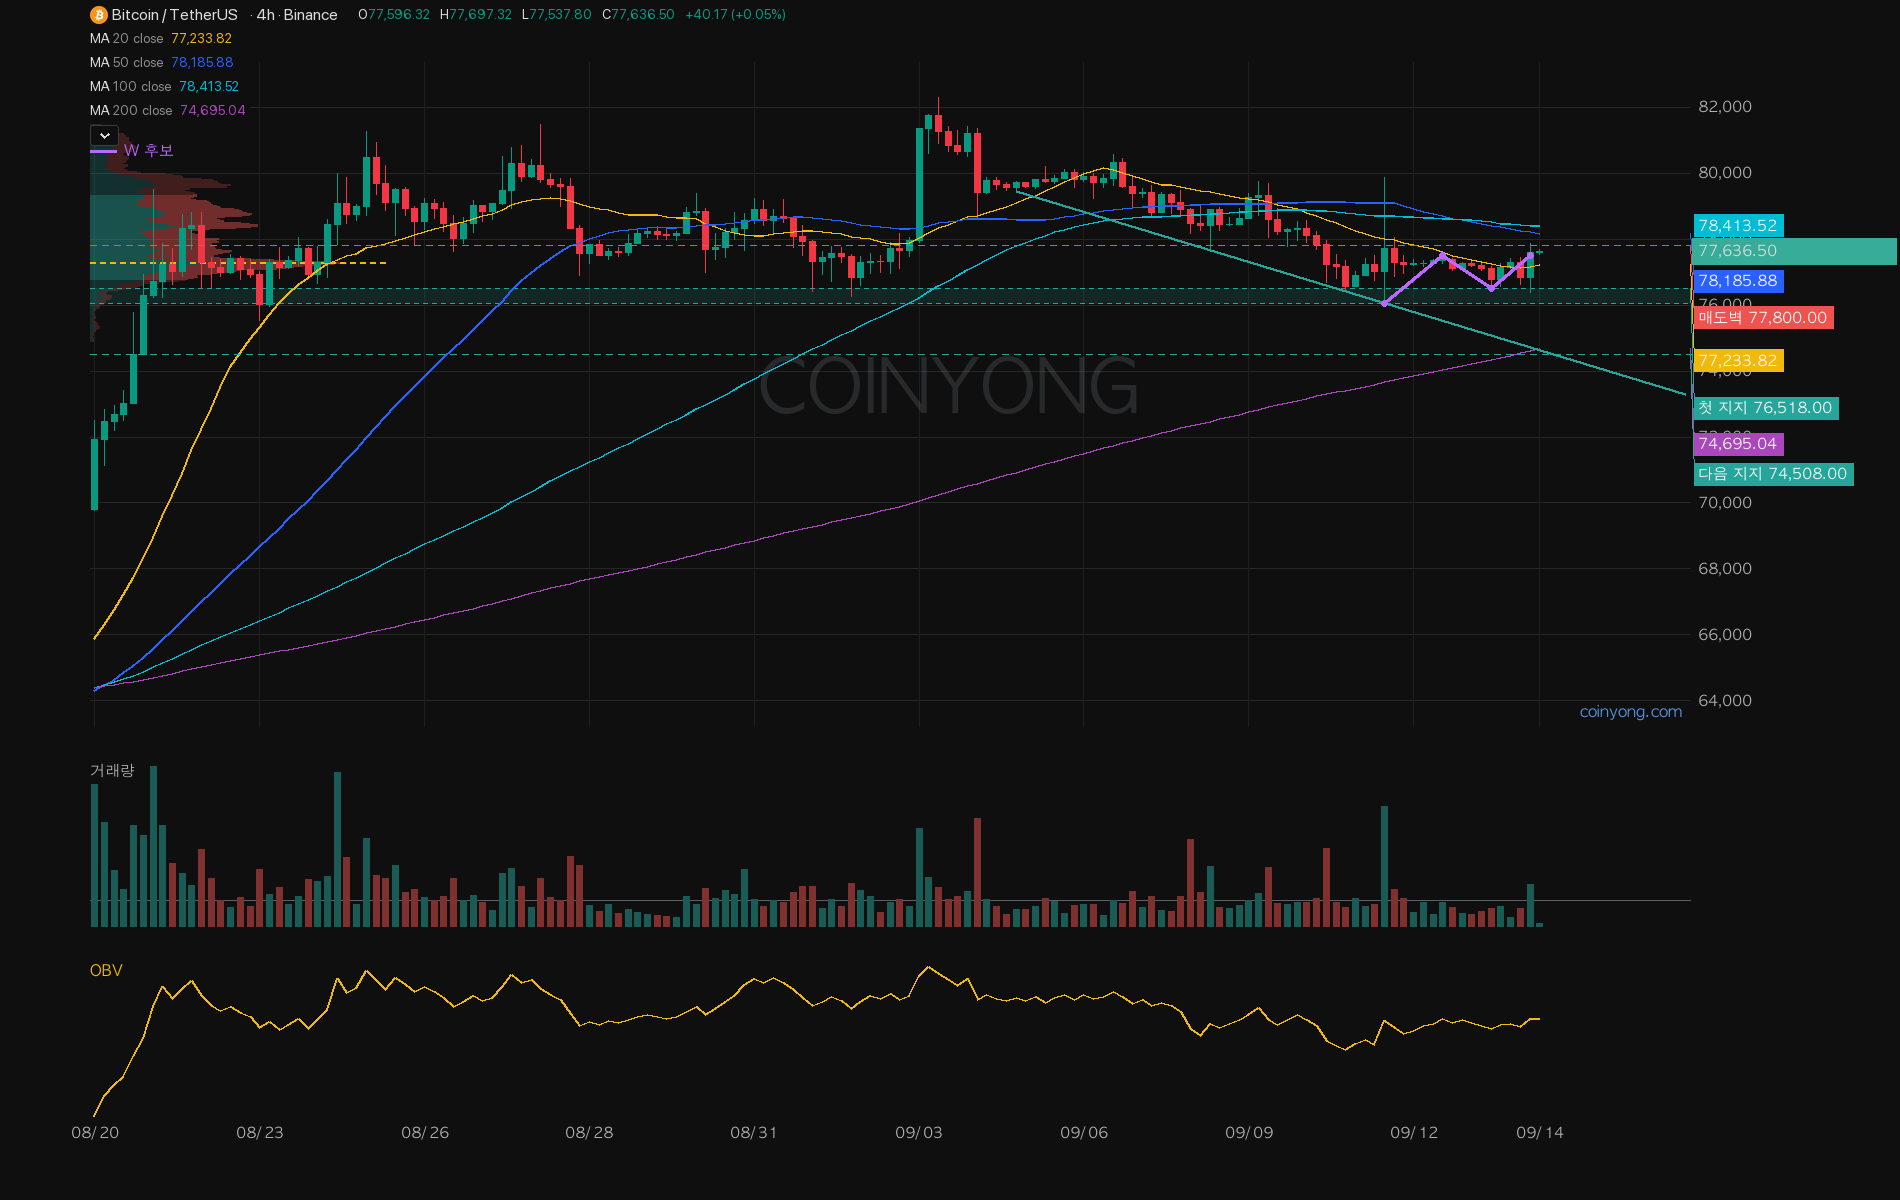Click the 08/20 date label
The width and height of the screenshot is (1900, 1200).
(x=95, y=1133)
